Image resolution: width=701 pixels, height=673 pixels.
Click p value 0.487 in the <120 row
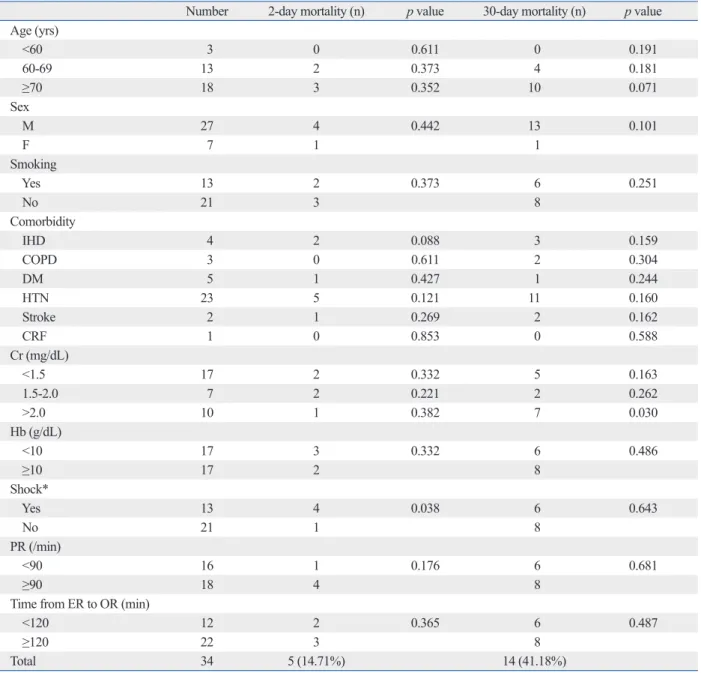(x=643, y=623)
